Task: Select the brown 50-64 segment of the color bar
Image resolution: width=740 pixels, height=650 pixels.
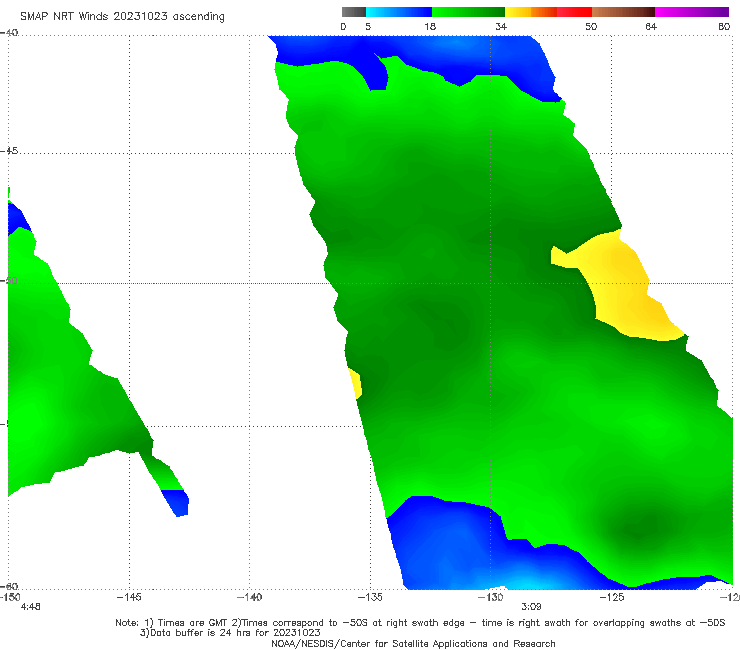Action: pos(623,12)
